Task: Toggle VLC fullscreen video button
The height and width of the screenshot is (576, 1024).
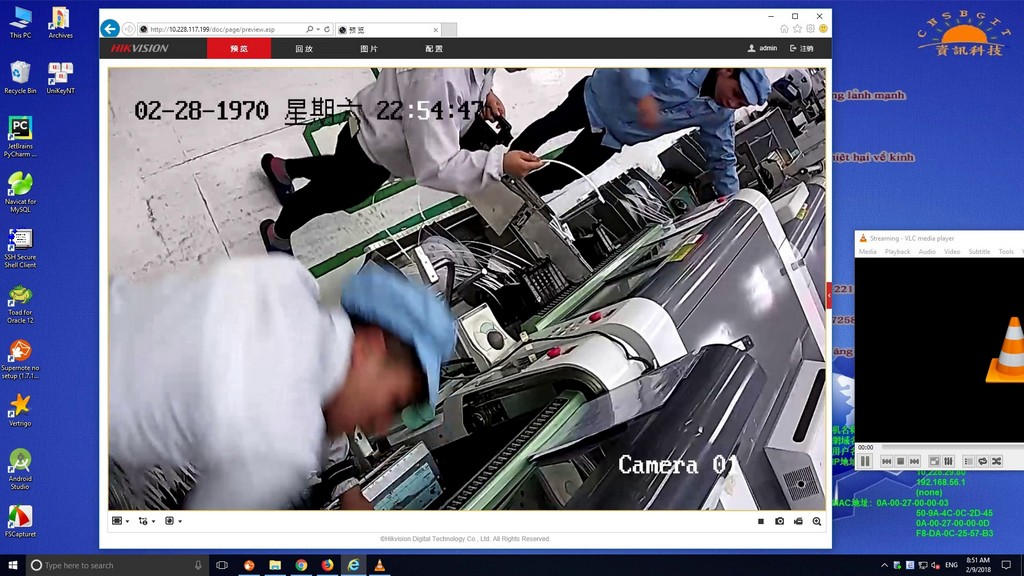Action: click(x=934, y=461)
